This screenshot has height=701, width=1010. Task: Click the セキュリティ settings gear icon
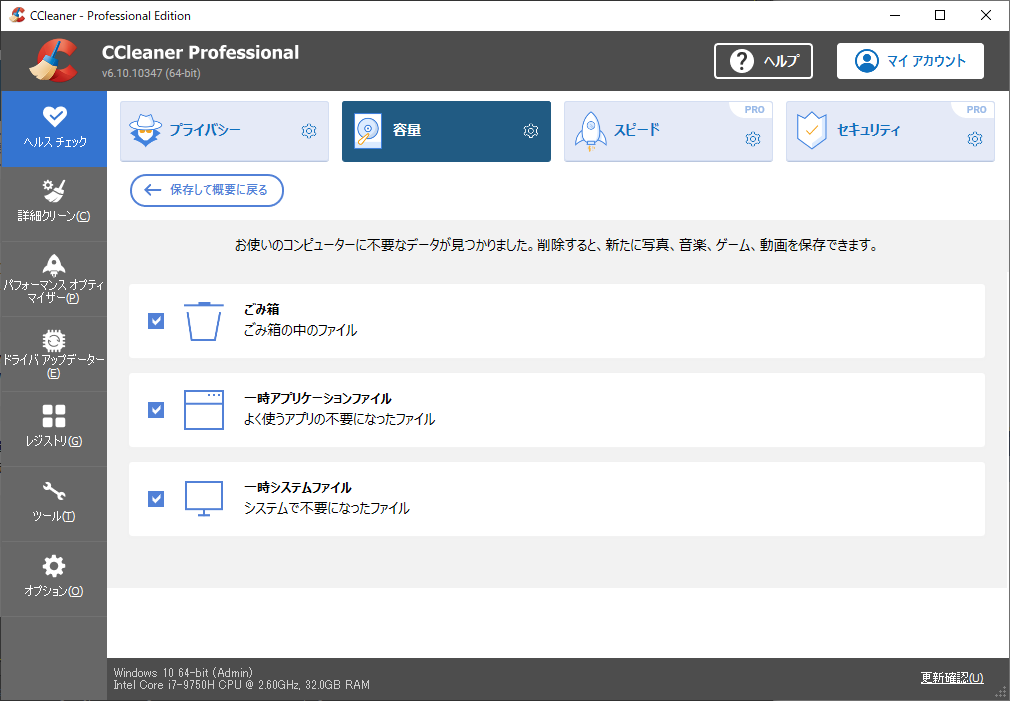975,139
